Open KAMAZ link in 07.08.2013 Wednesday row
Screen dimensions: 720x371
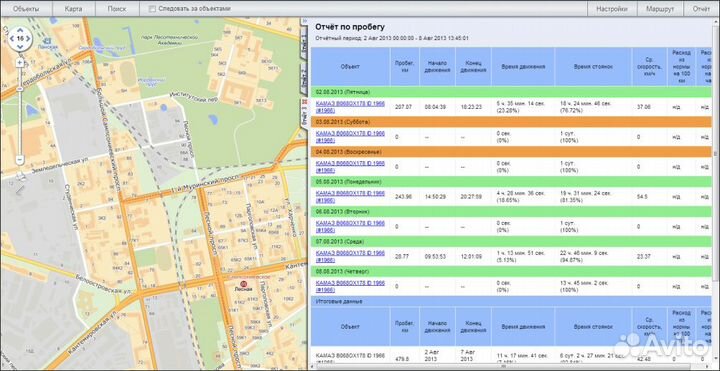350,256
